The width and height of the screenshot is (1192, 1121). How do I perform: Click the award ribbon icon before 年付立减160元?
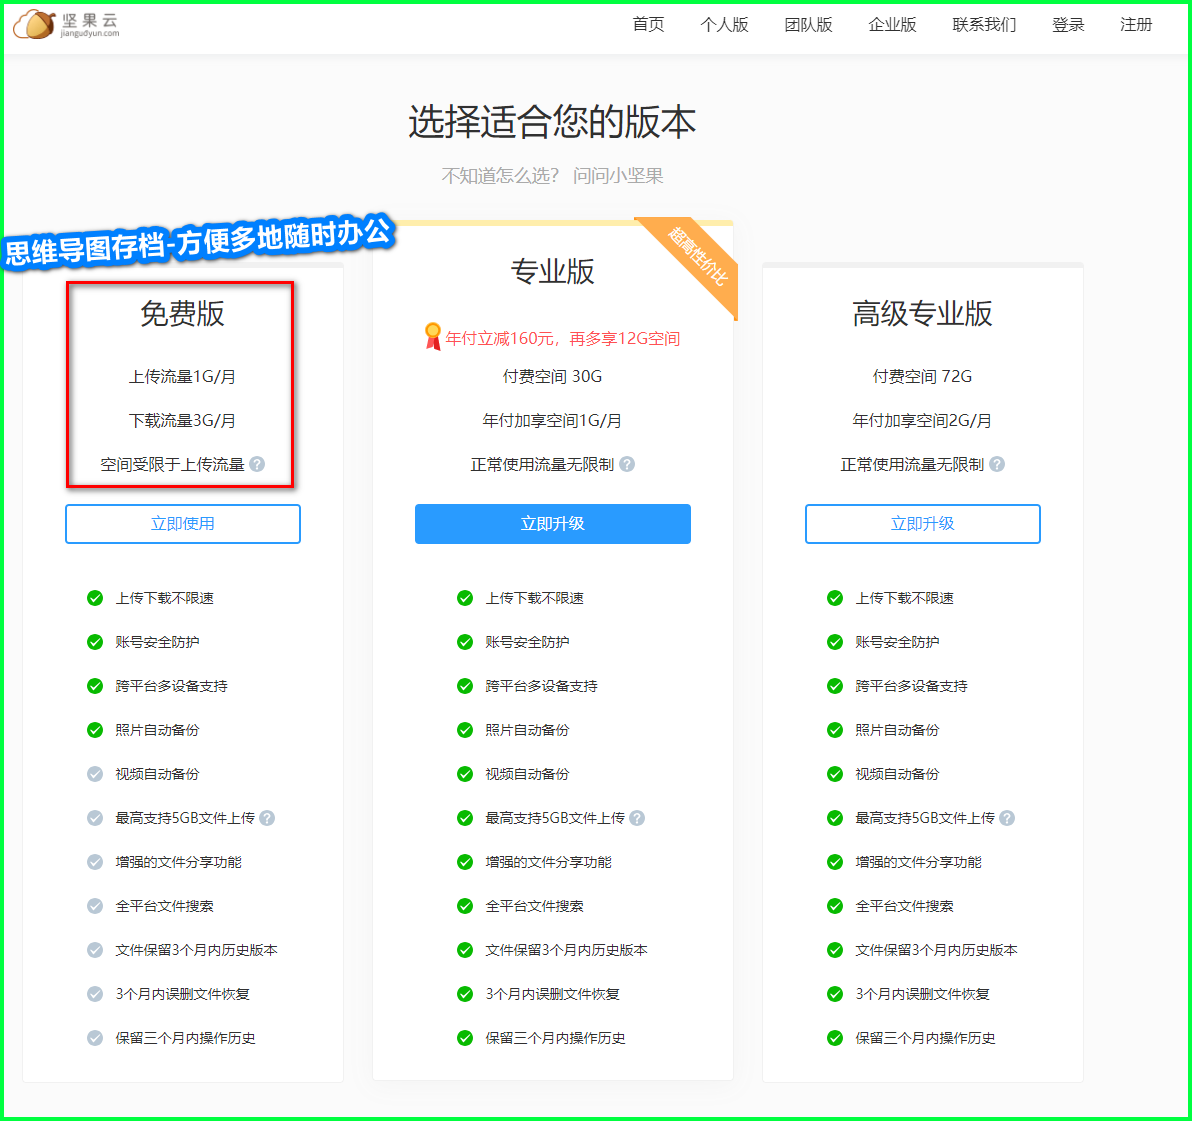point(433,337)
